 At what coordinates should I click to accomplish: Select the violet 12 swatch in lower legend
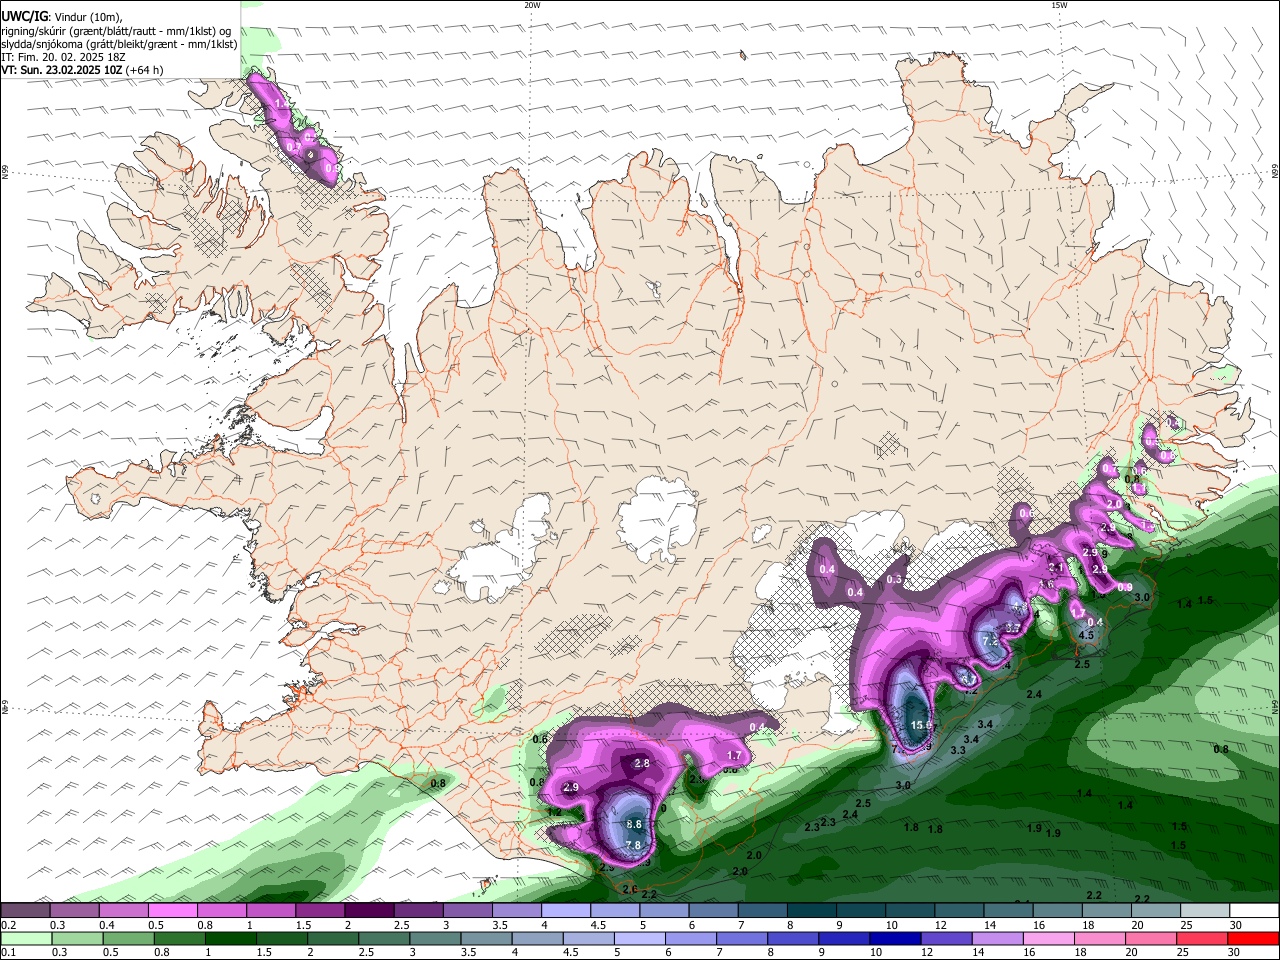947,938
